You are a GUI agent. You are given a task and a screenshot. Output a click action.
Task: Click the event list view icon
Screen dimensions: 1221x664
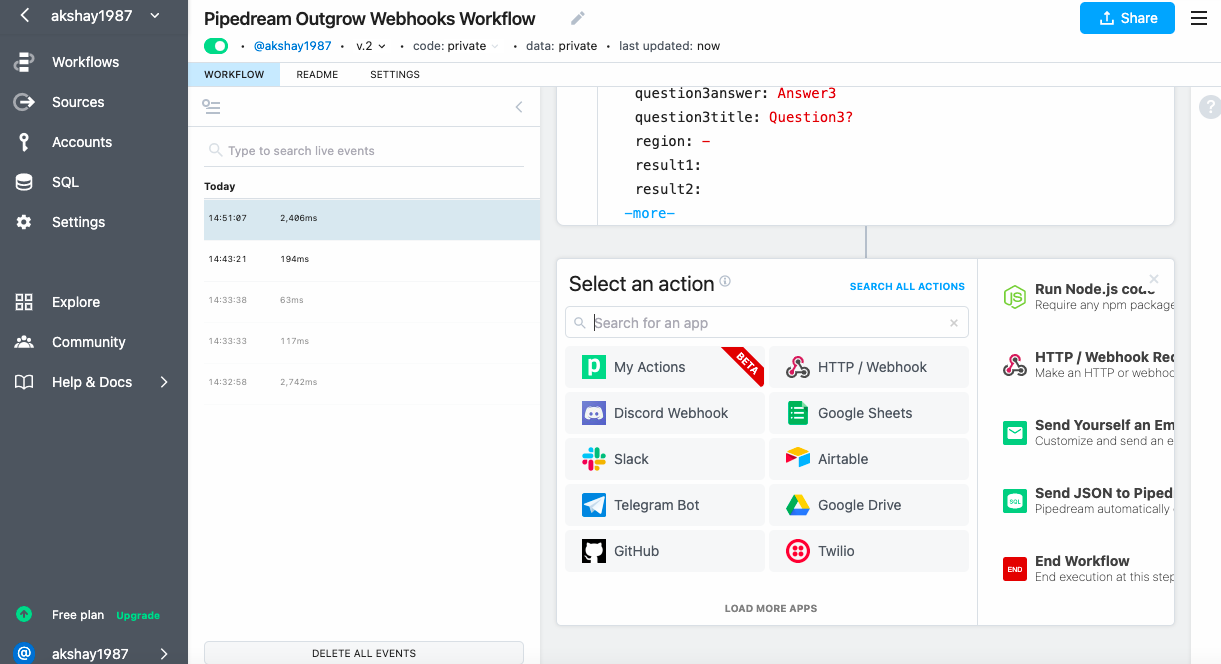coord(211,106)
